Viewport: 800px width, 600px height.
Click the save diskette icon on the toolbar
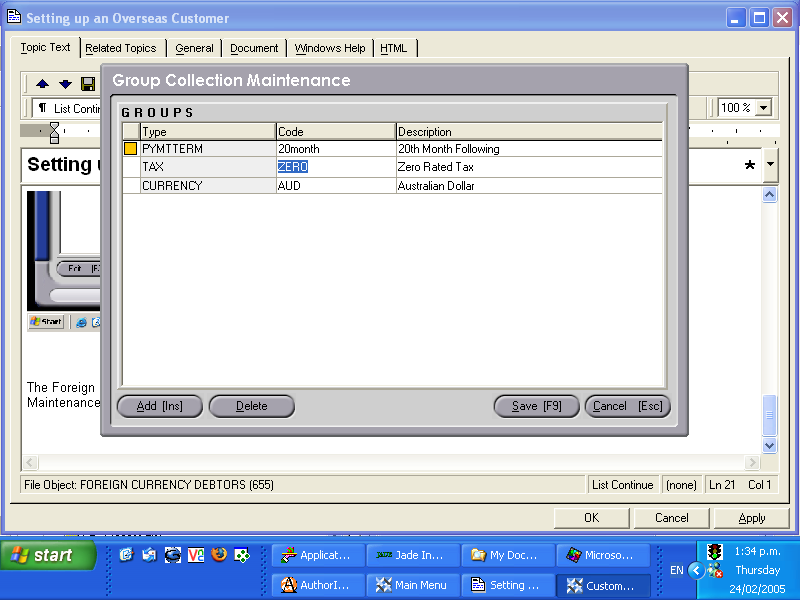point(88,84)
